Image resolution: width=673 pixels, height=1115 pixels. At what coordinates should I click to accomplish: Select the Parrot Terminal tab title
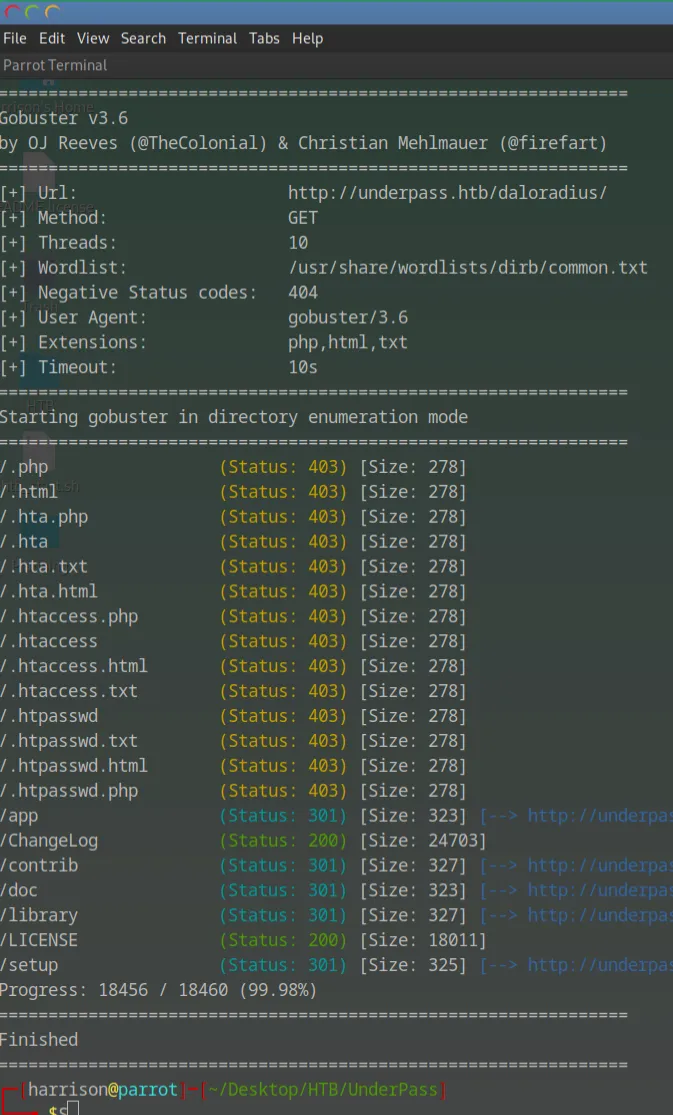click(x=55, y=65)
